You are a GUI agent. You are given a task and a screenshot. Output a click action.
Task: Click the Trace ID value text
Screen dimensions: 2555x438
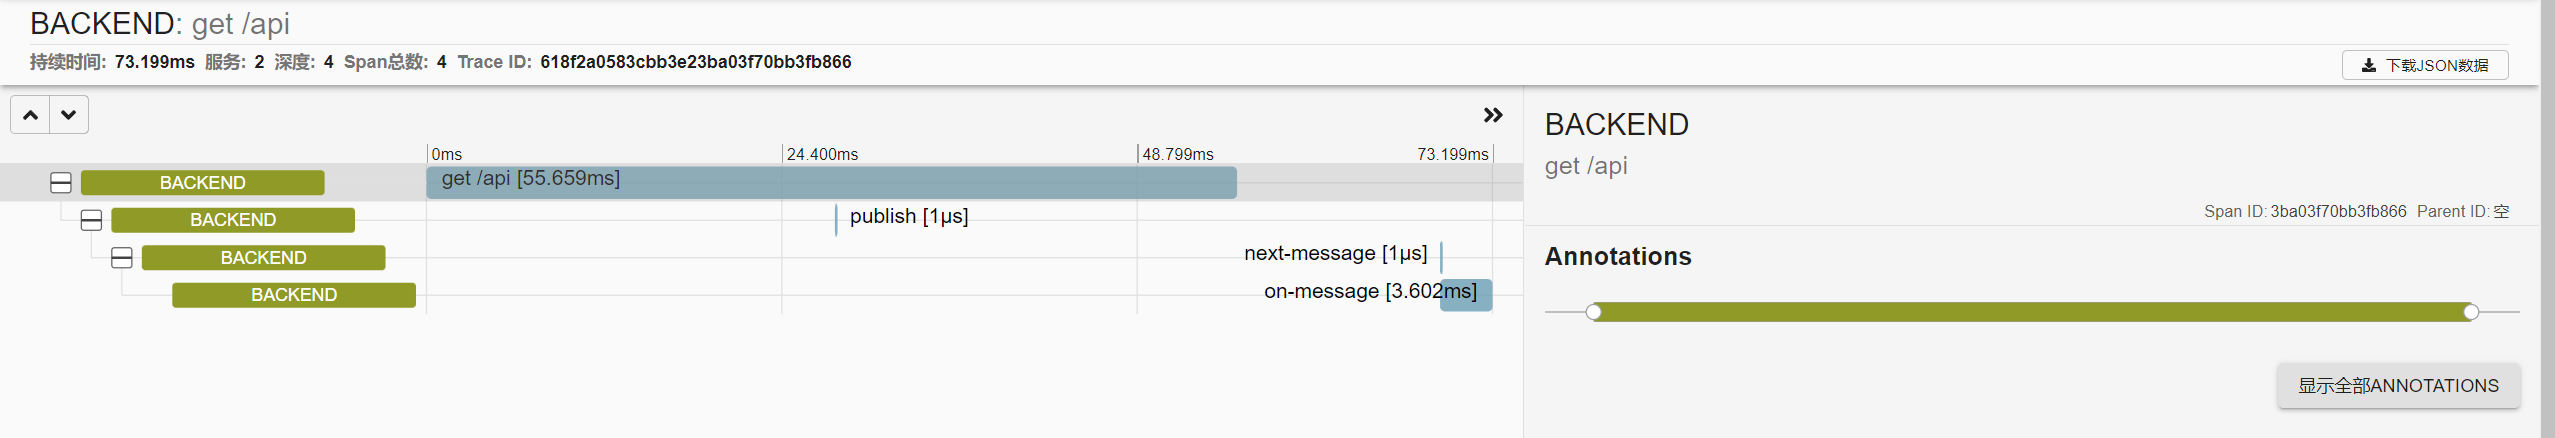pyautogui.click(x=695, y=62)
